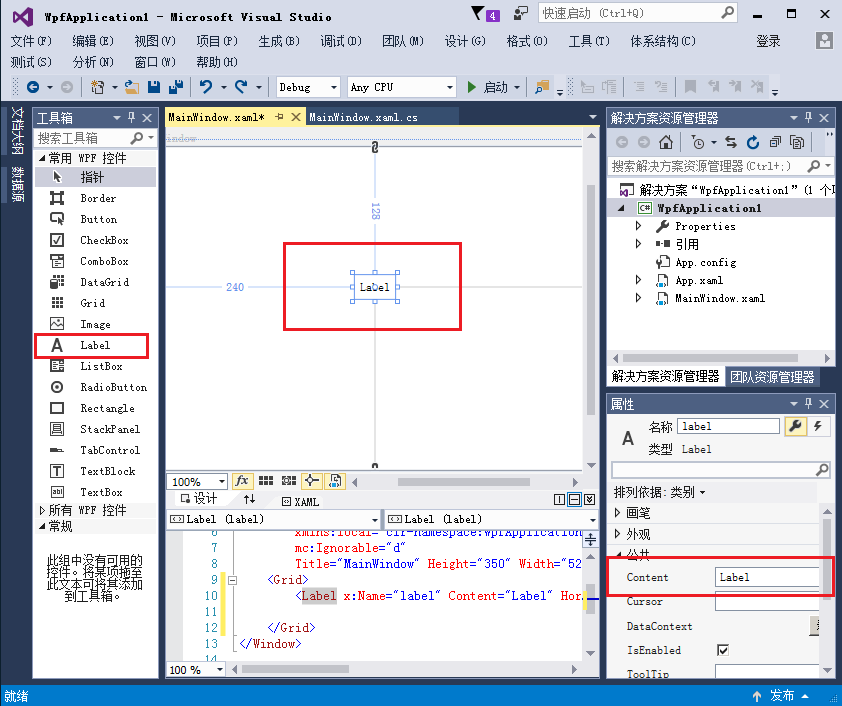Viewport: 842px width, 706px height.
Task: Undo the last action
Action: (206, 87)
